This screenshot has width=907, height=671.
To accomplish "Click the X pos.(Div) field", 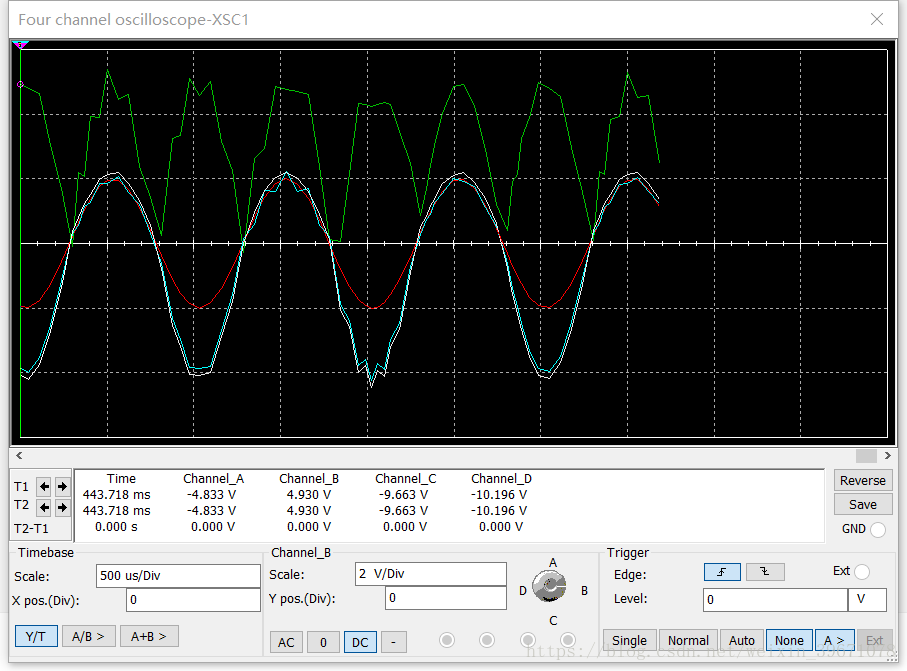I will click(193, 600).
